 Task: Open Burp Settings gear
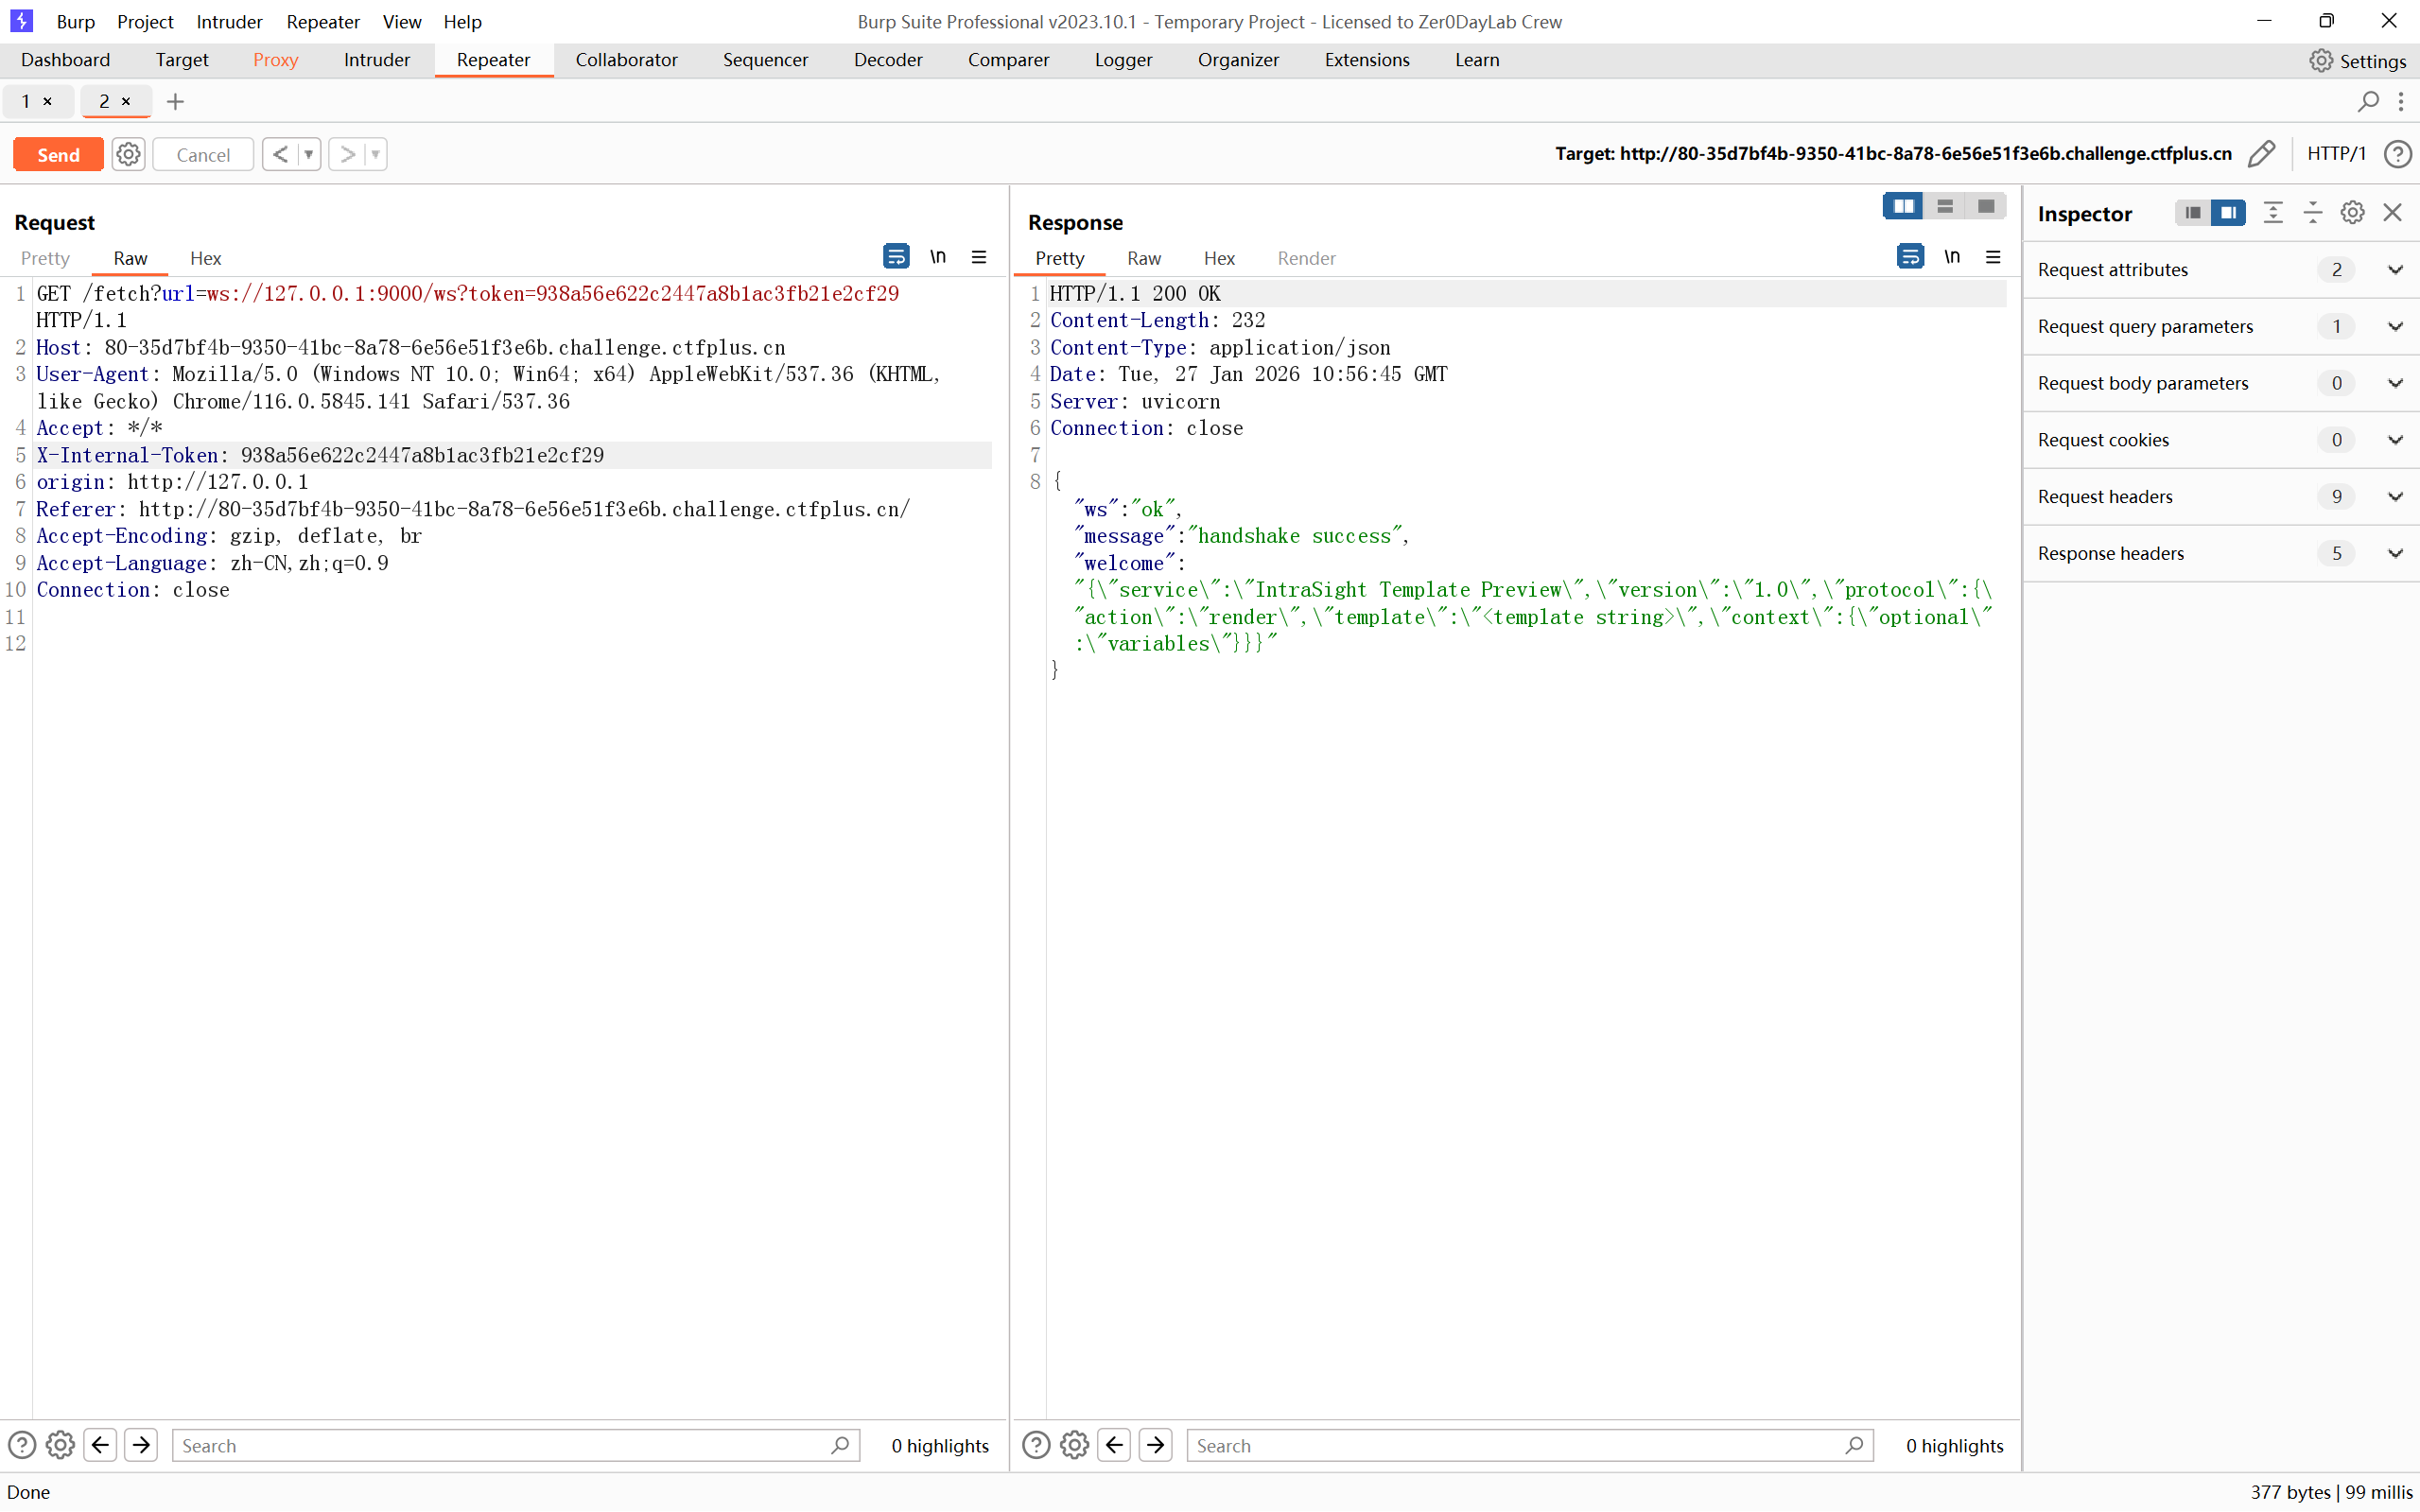[x=2320, y=60]
